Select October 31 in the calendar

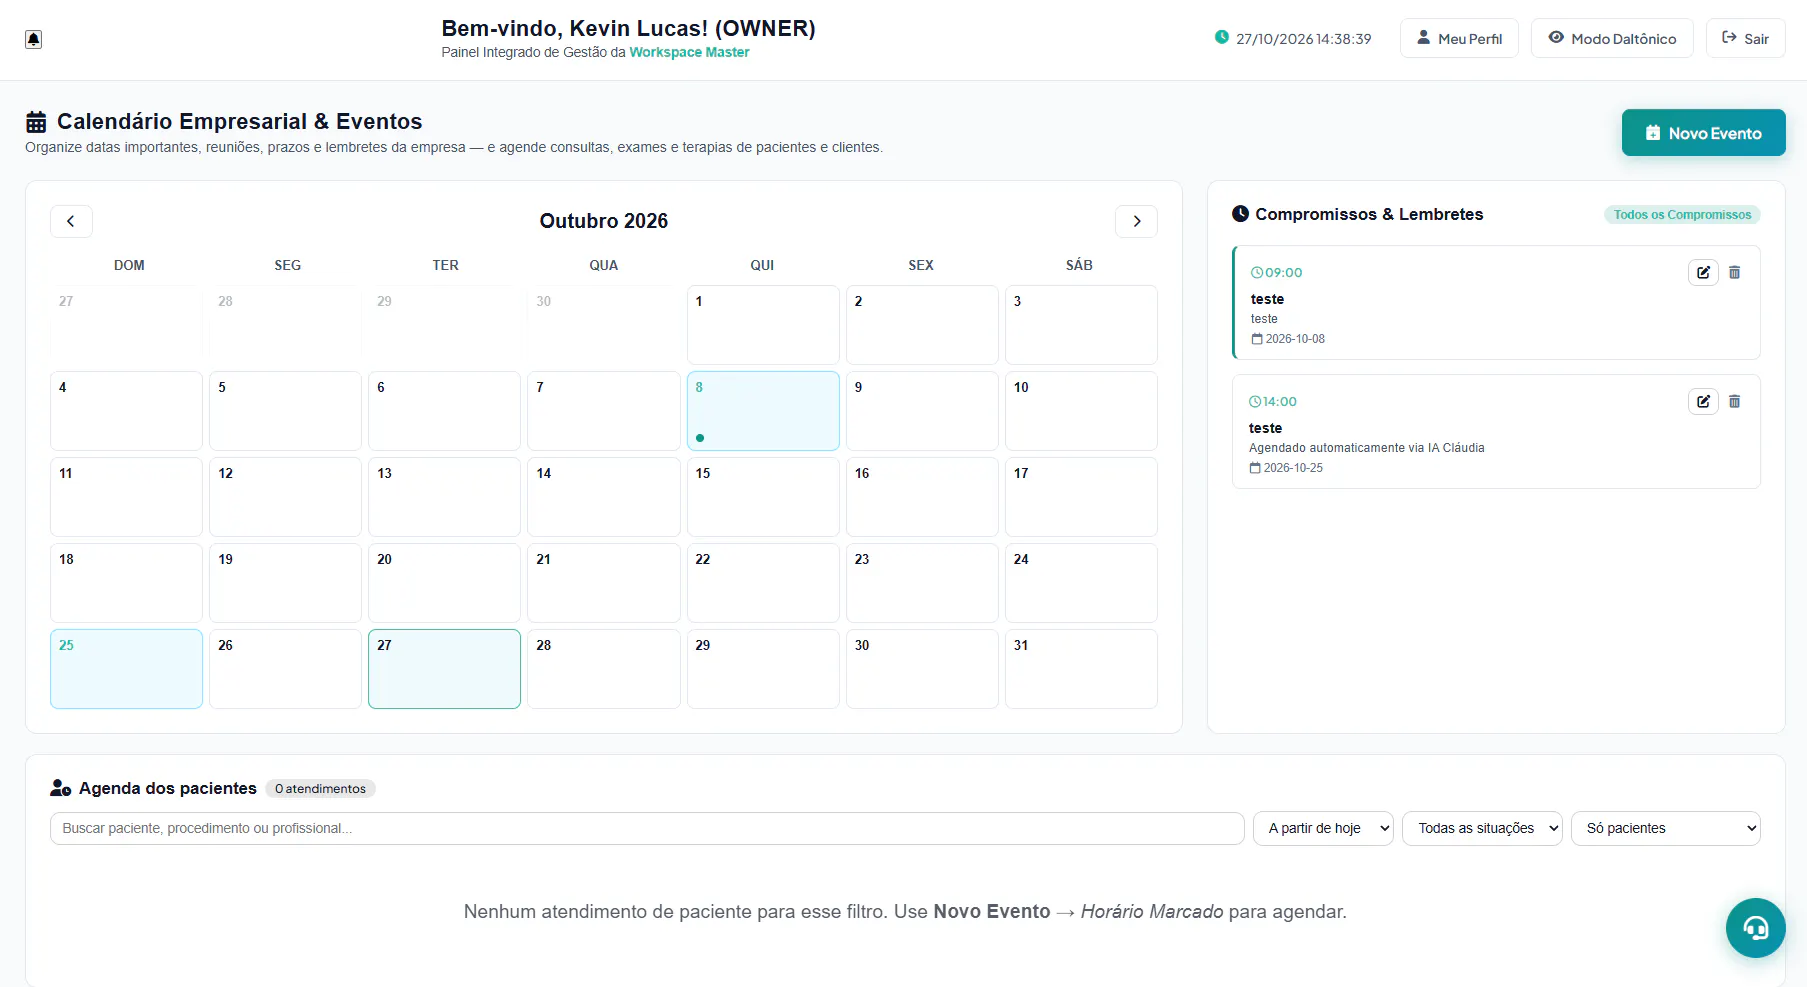(1081, 669)
